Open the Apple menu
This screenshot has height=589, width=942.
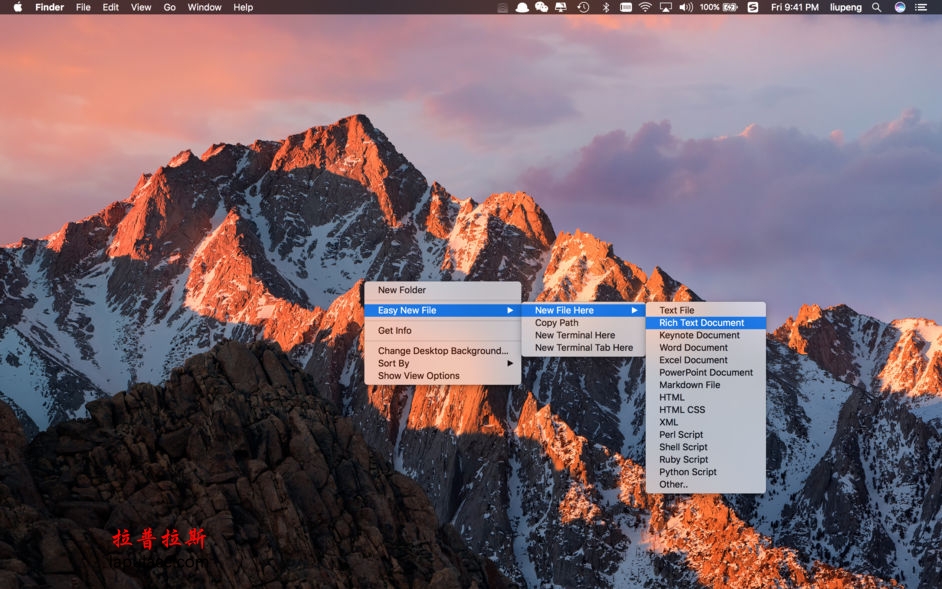(x=17, y=7)
